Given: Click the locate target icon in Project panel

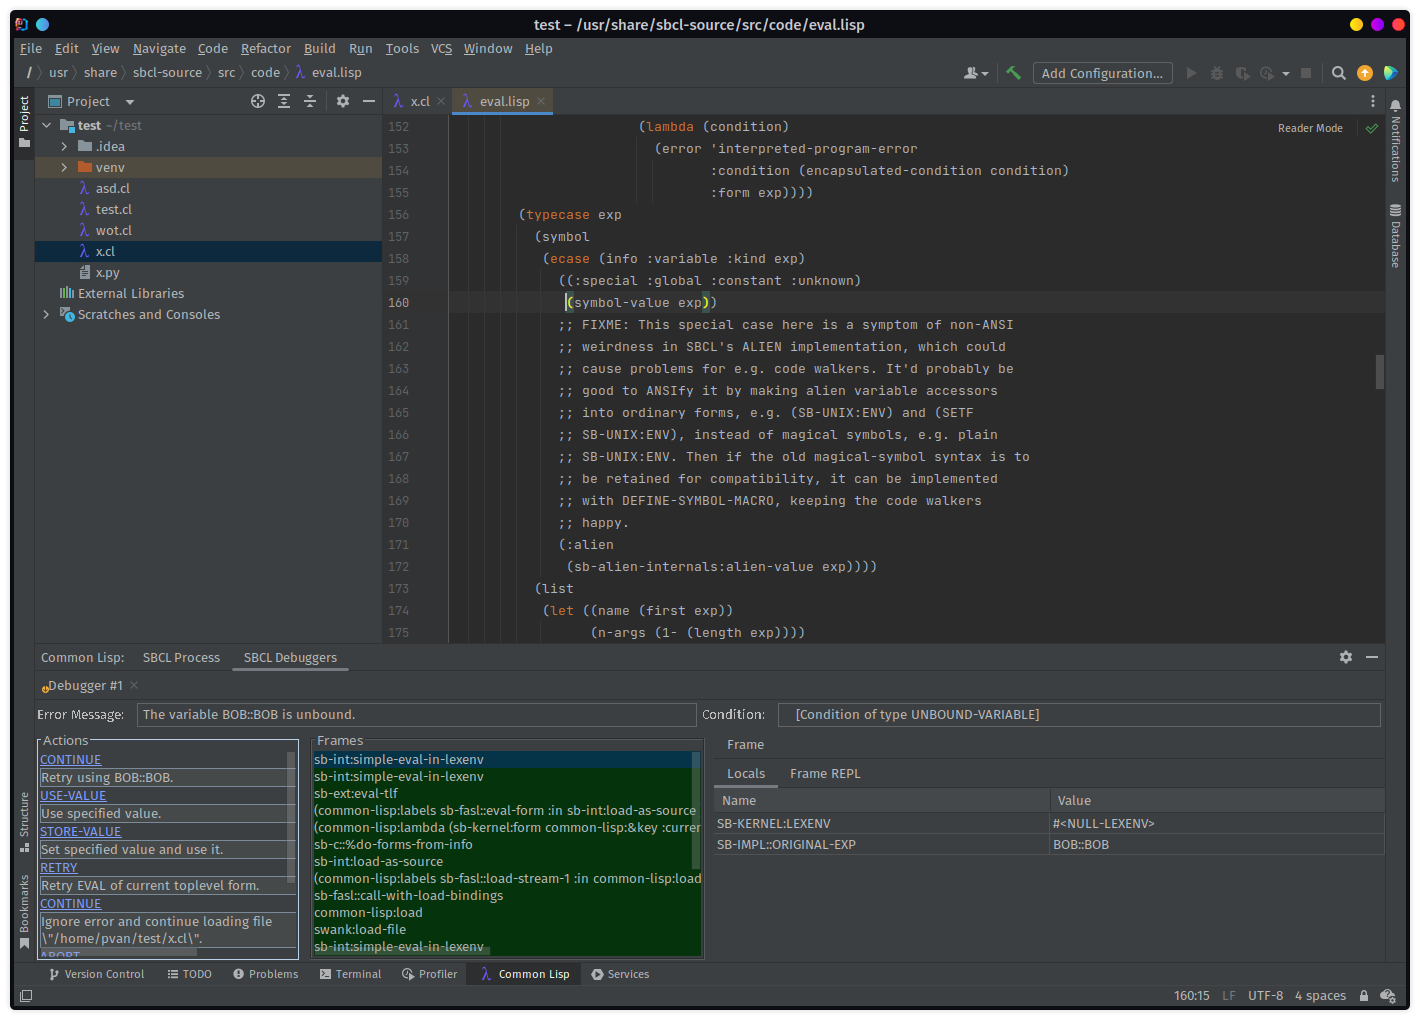Looking at the screenshot, I should pos(258,101).
